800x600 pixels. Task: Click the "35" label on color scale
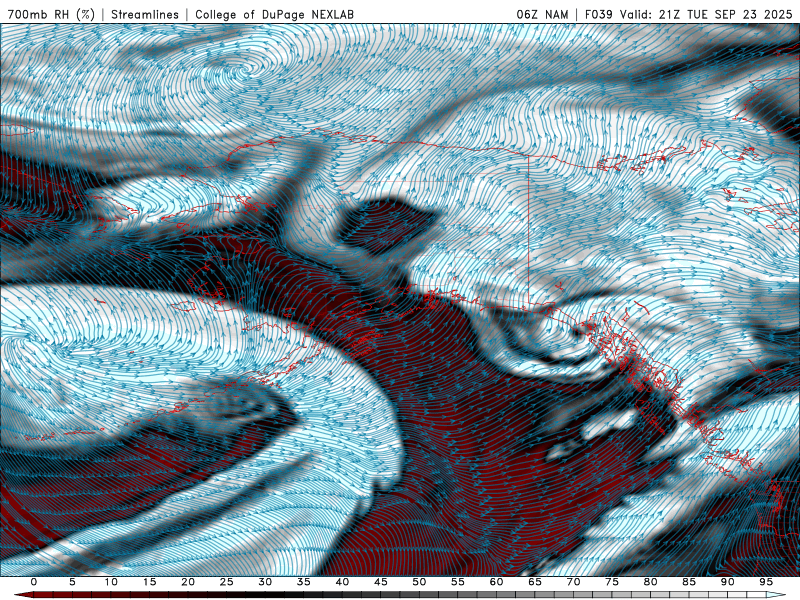pos(304,582)
